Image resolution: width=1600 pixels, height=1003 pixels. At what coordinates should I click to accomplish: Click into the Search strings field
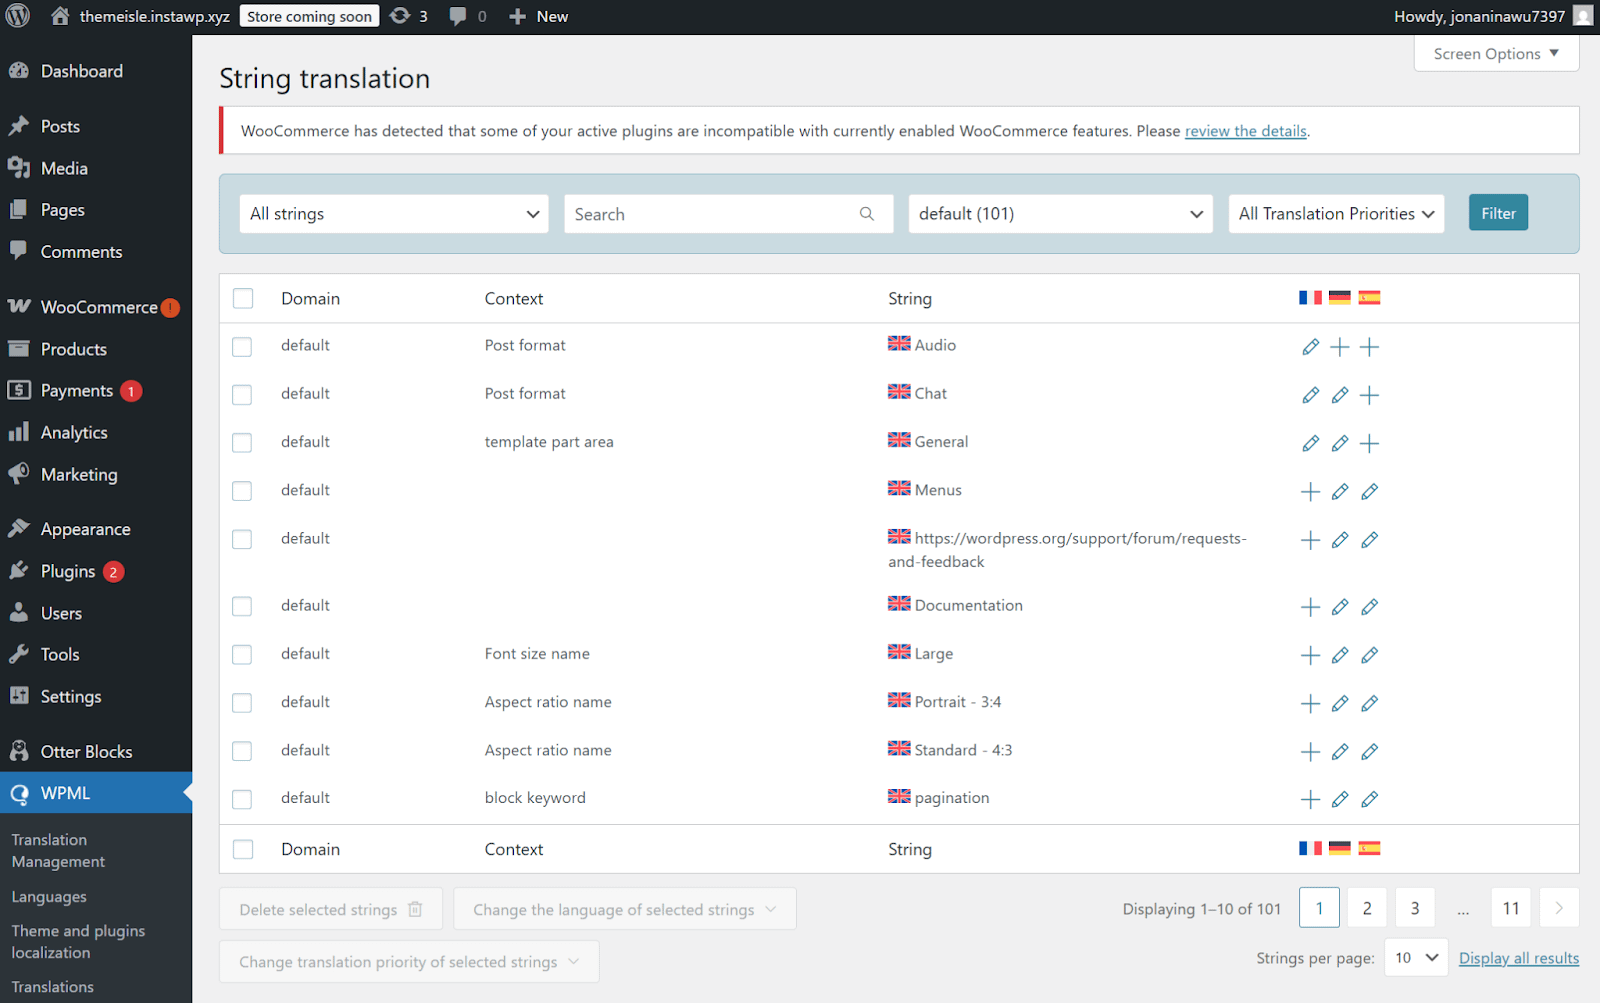[710, 214]
